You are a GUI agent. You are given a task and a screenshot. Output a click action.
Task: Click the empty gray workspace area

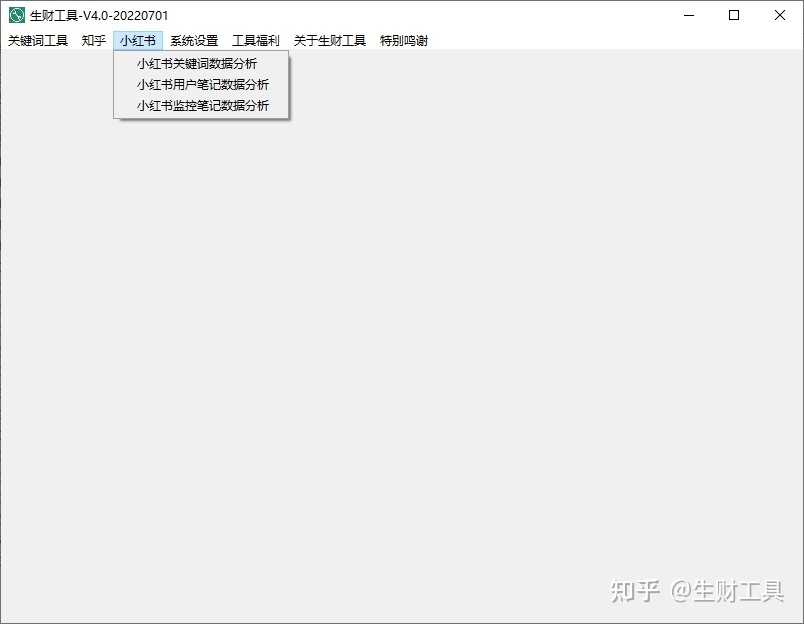(450, 350)
